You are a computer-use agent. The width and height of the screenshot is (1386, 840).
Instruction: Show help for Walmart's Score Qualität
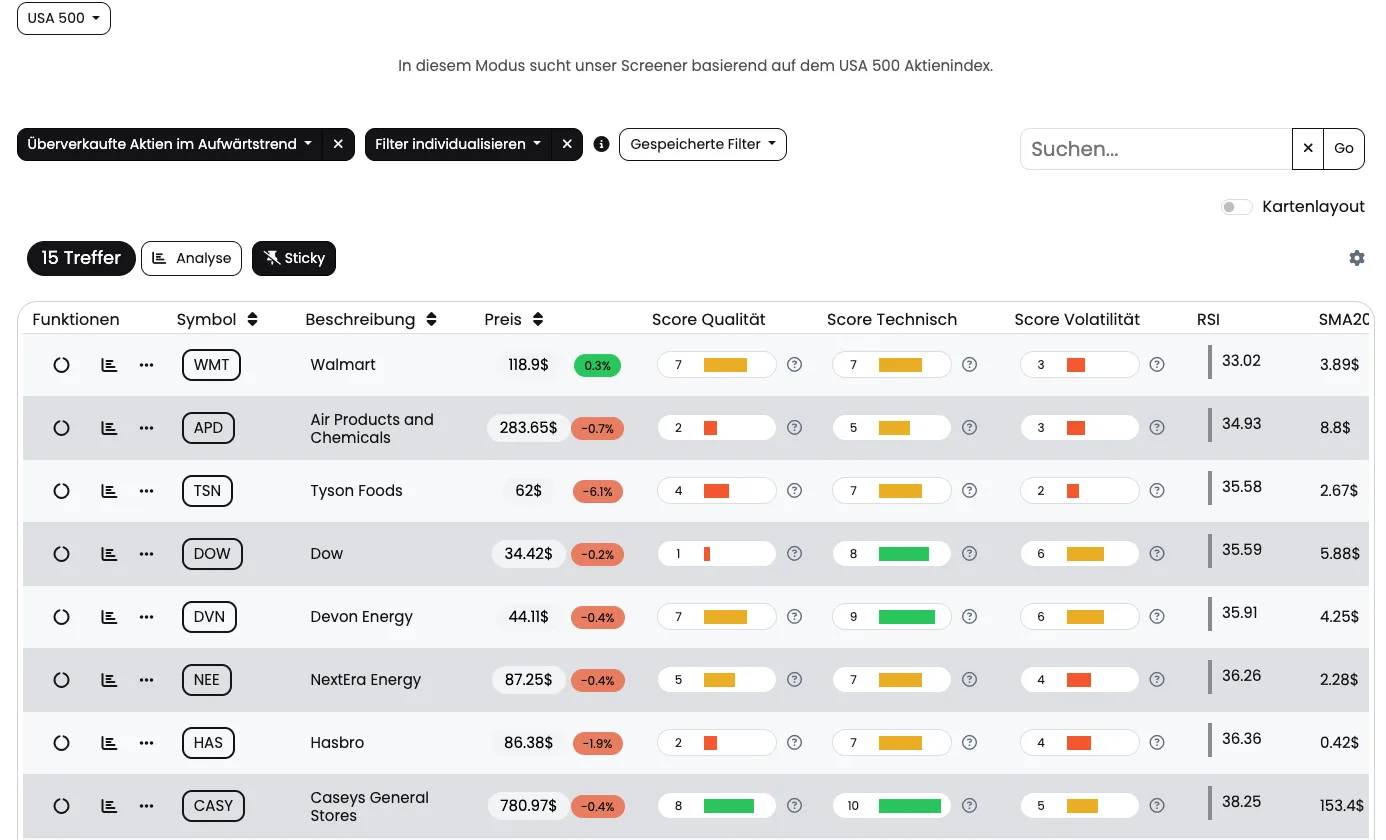[x=795, y=365]
